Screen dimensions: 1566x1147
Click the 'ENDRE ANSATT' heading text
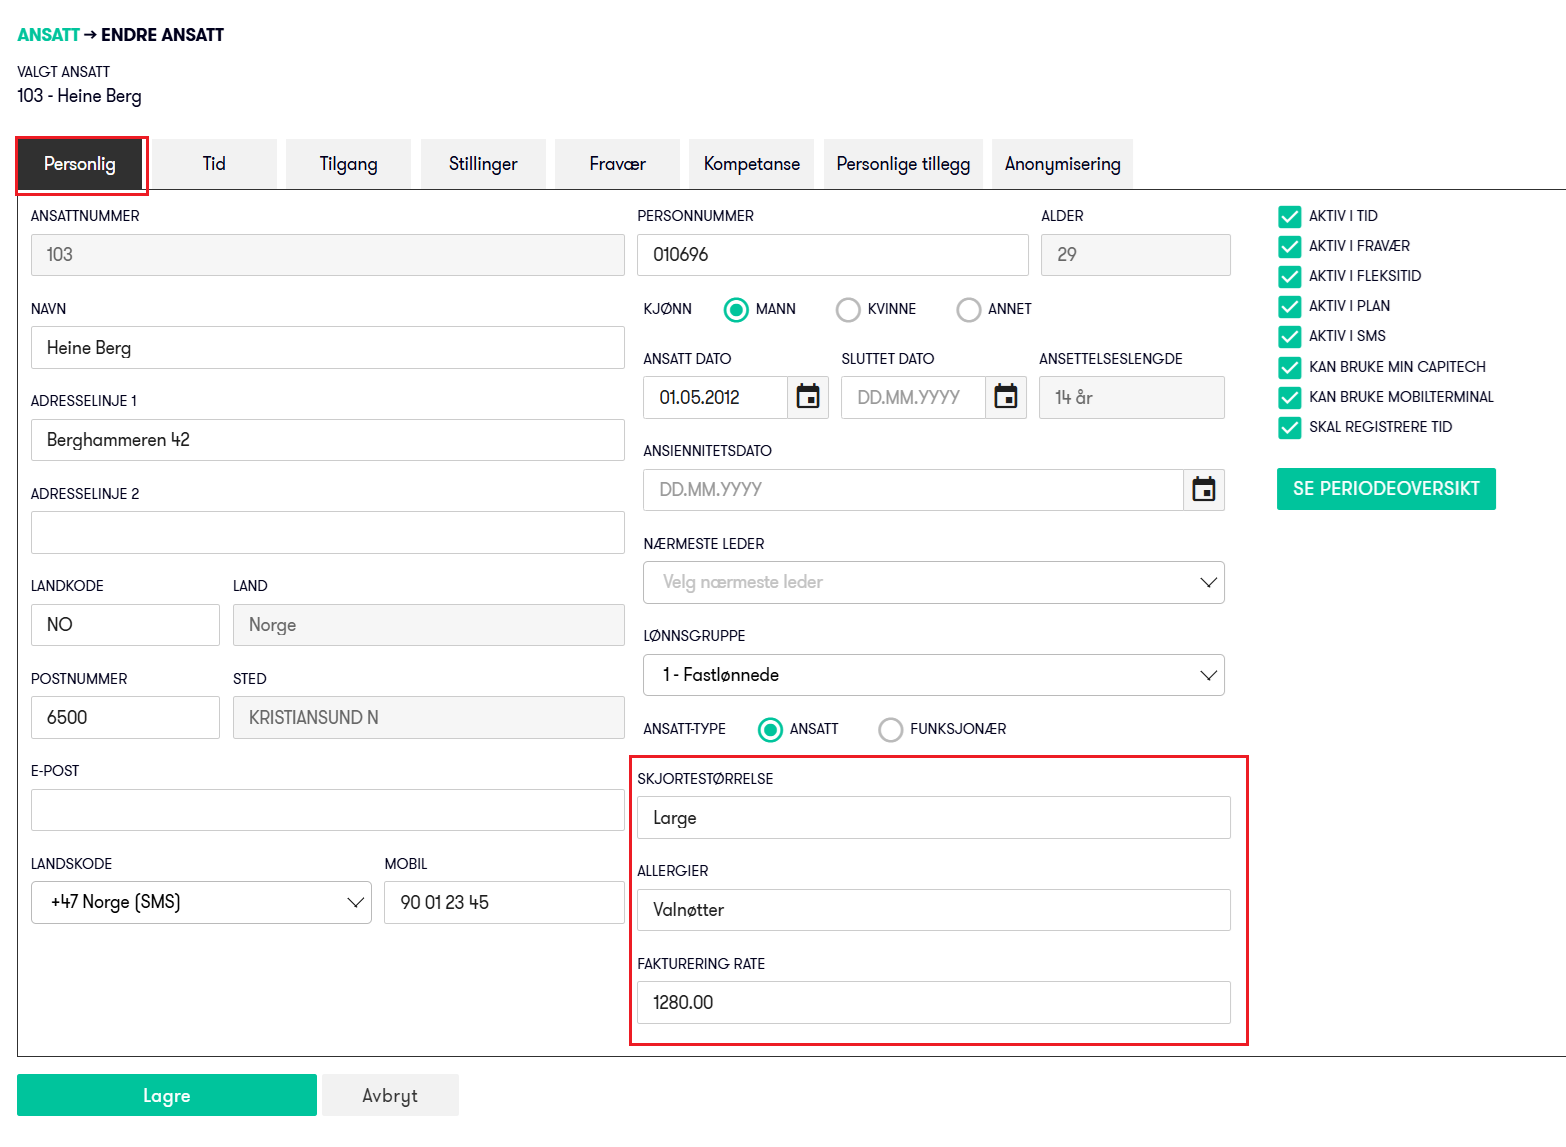[162, 35]
